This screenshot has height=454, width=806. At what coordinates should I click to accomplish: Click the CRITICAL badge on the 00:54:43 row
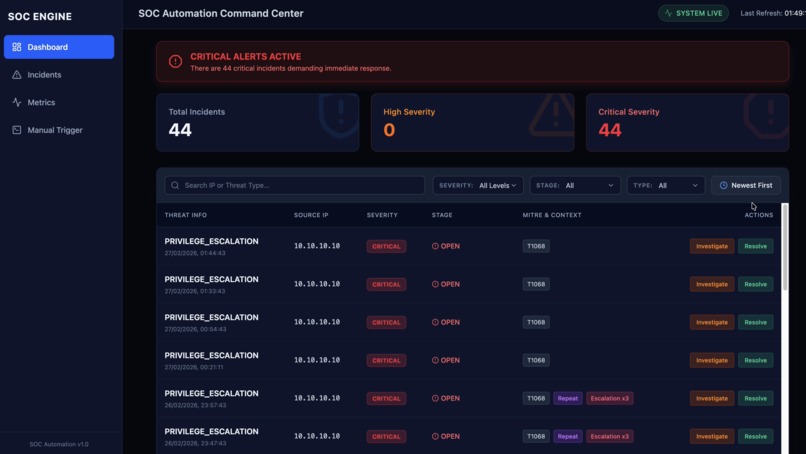coord(386,322)
